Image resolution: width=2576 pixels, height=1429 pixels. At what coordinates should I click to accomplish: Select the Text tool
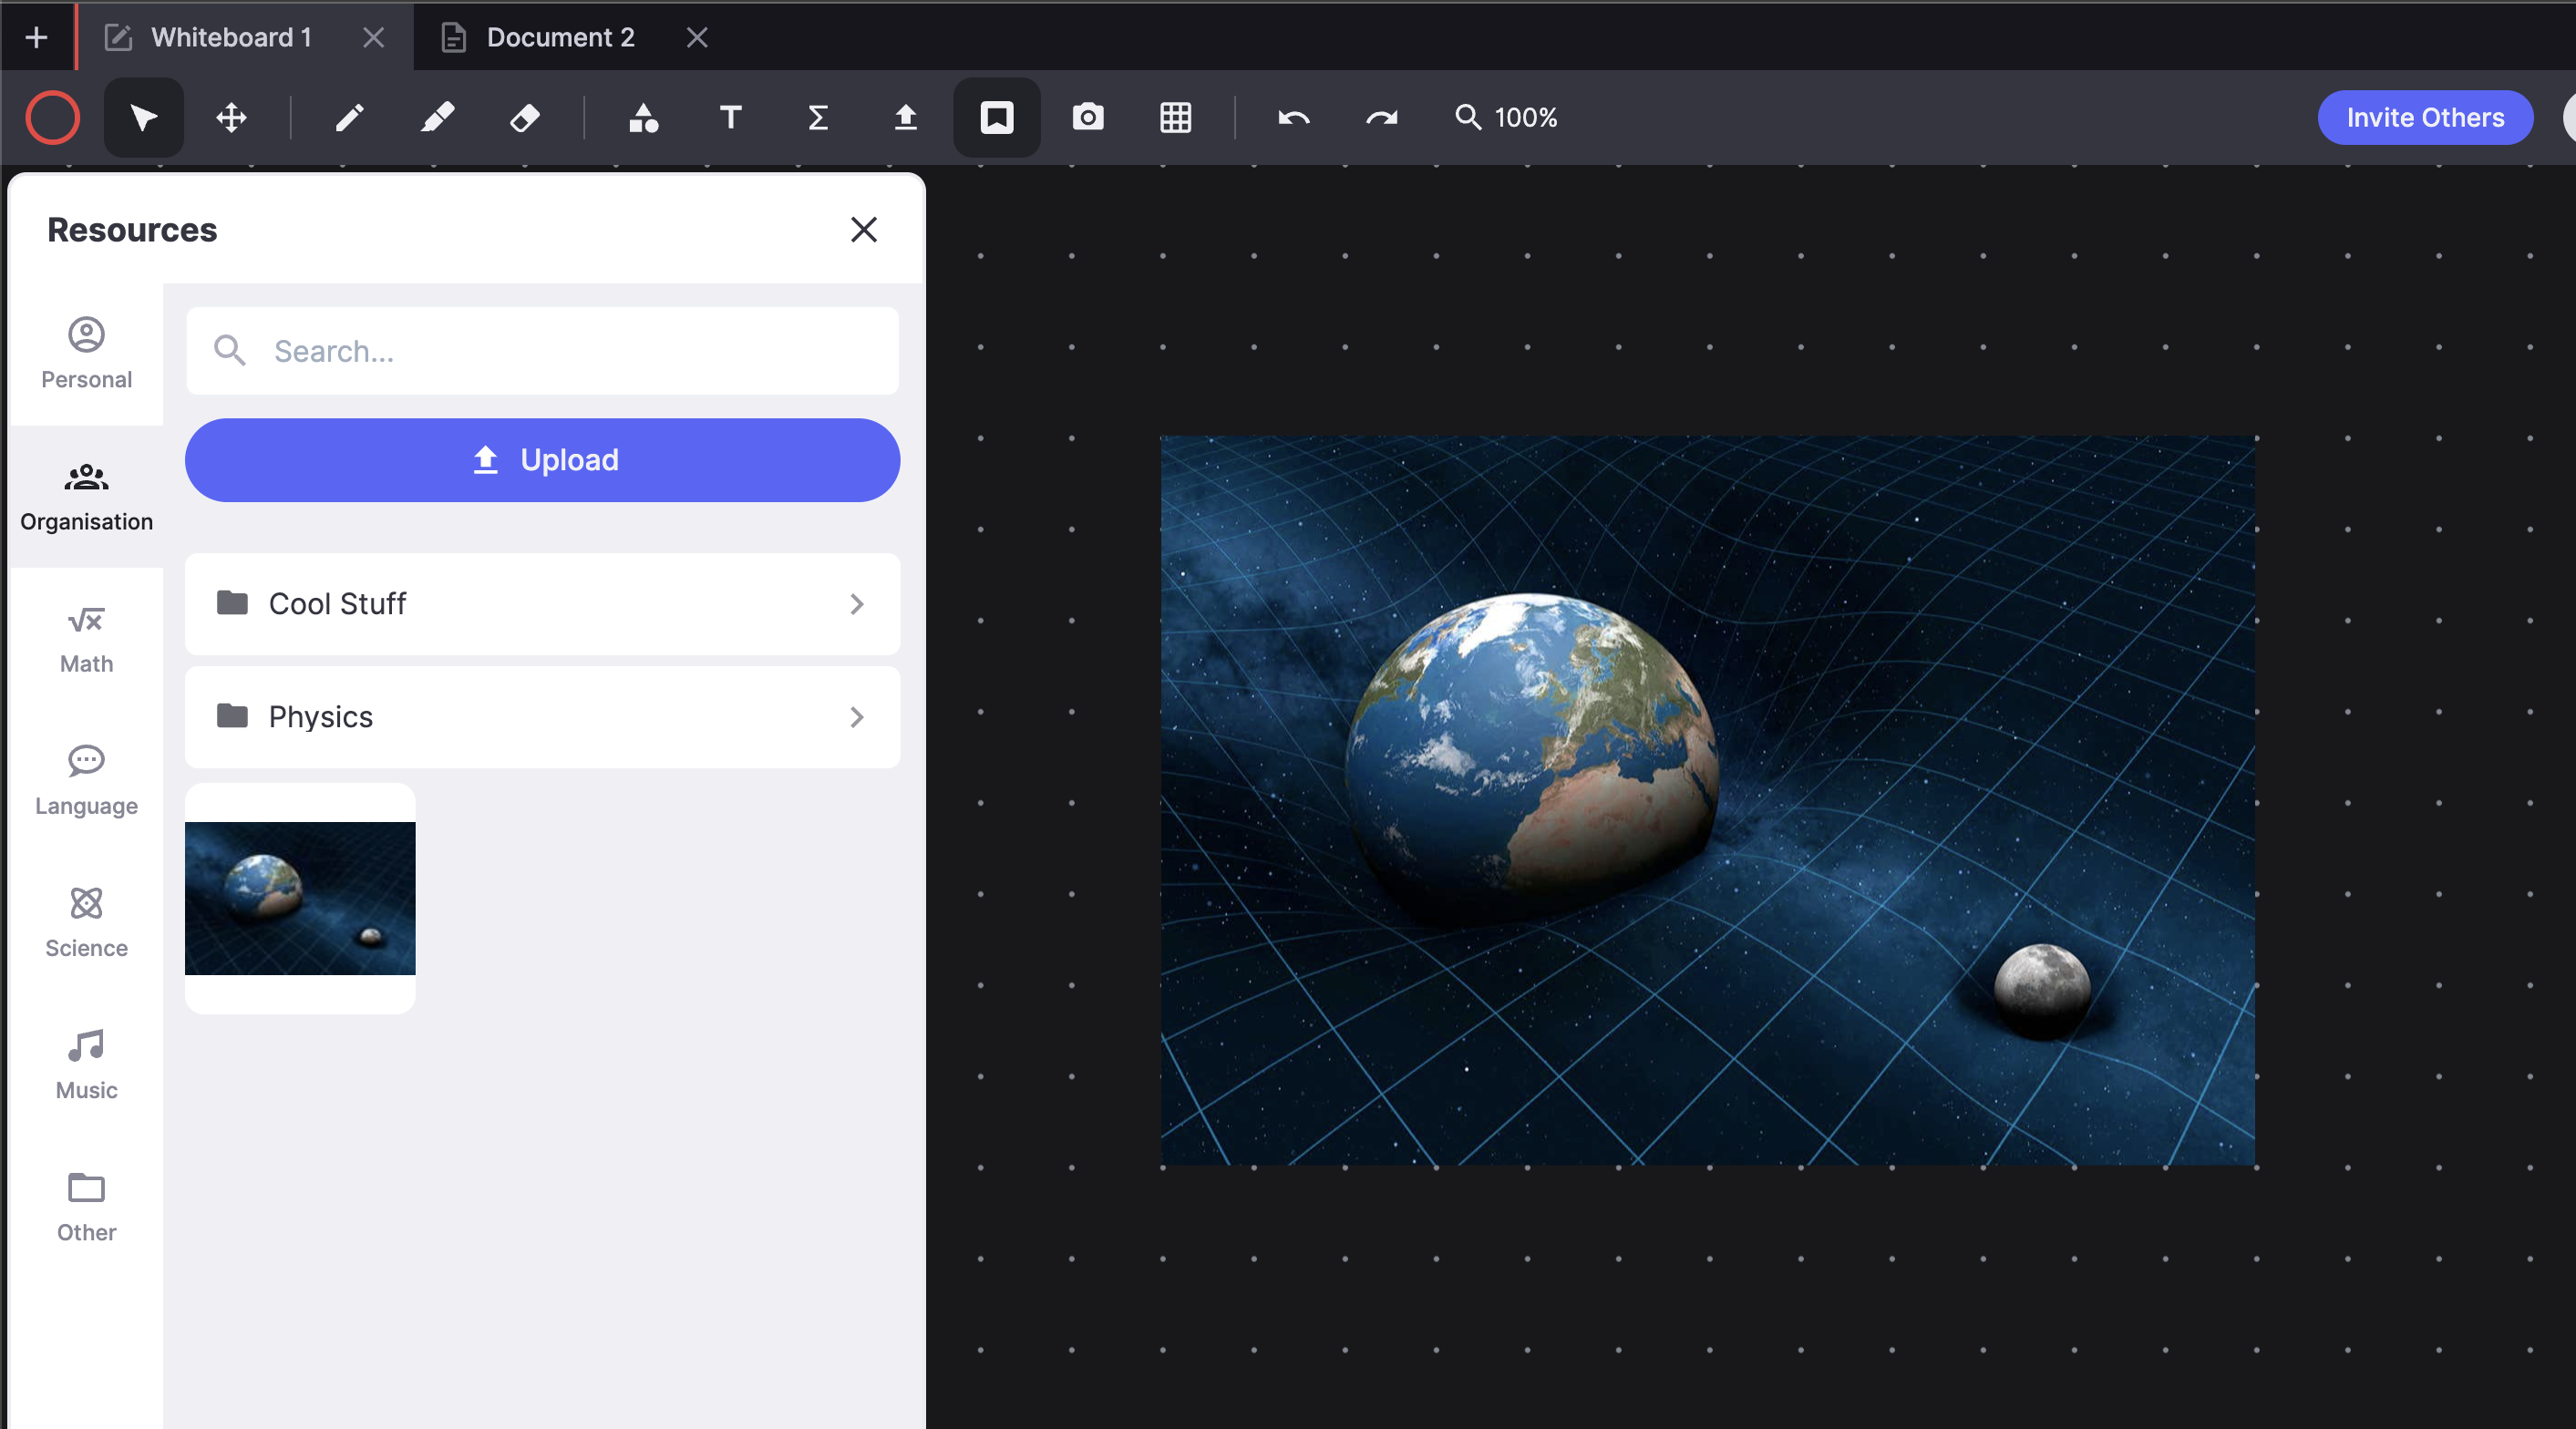(x=731, y=118)
